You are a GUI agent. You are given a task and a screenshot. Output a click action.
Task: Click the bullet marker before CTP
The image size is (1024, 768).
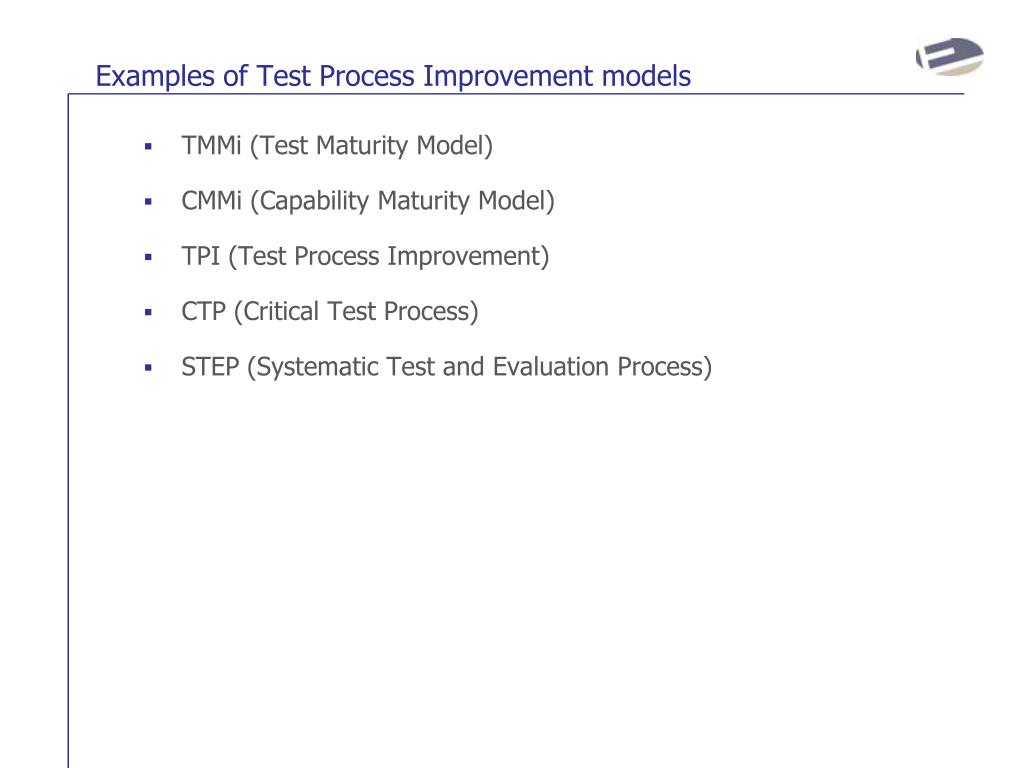click(148, 312)
